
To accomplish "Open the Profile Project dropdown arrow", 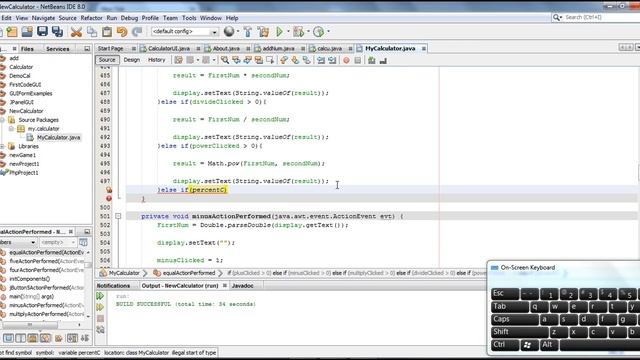I will 328,31.
